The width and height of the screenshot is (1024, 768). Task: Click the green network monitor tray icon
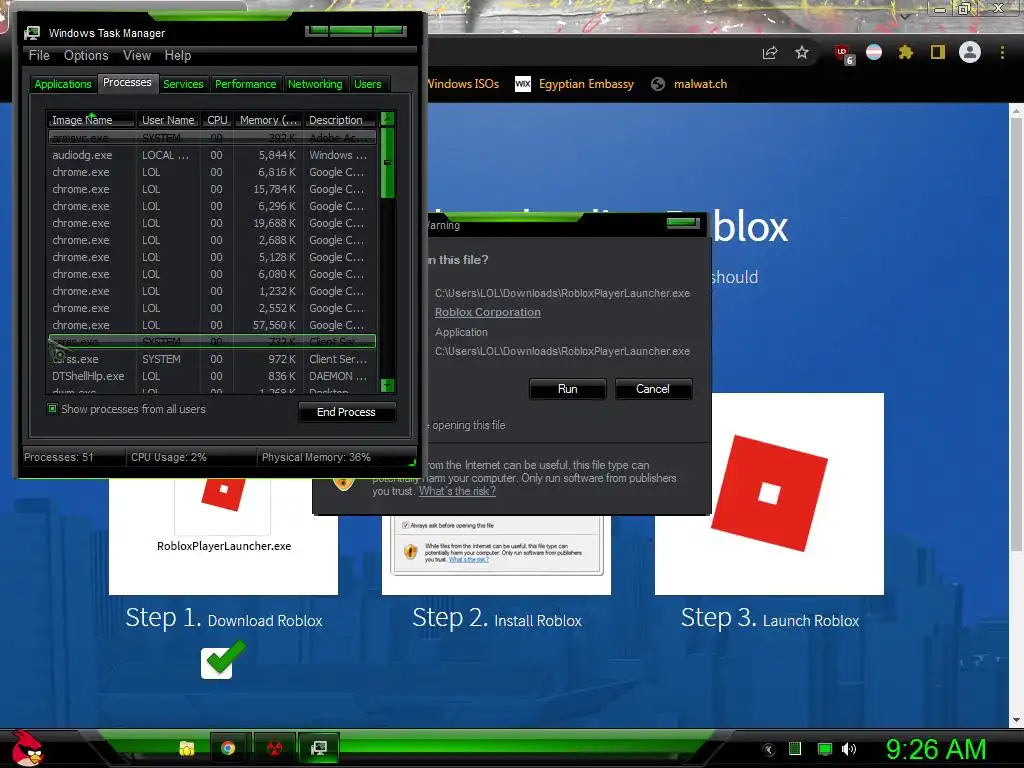coord(825,749)
